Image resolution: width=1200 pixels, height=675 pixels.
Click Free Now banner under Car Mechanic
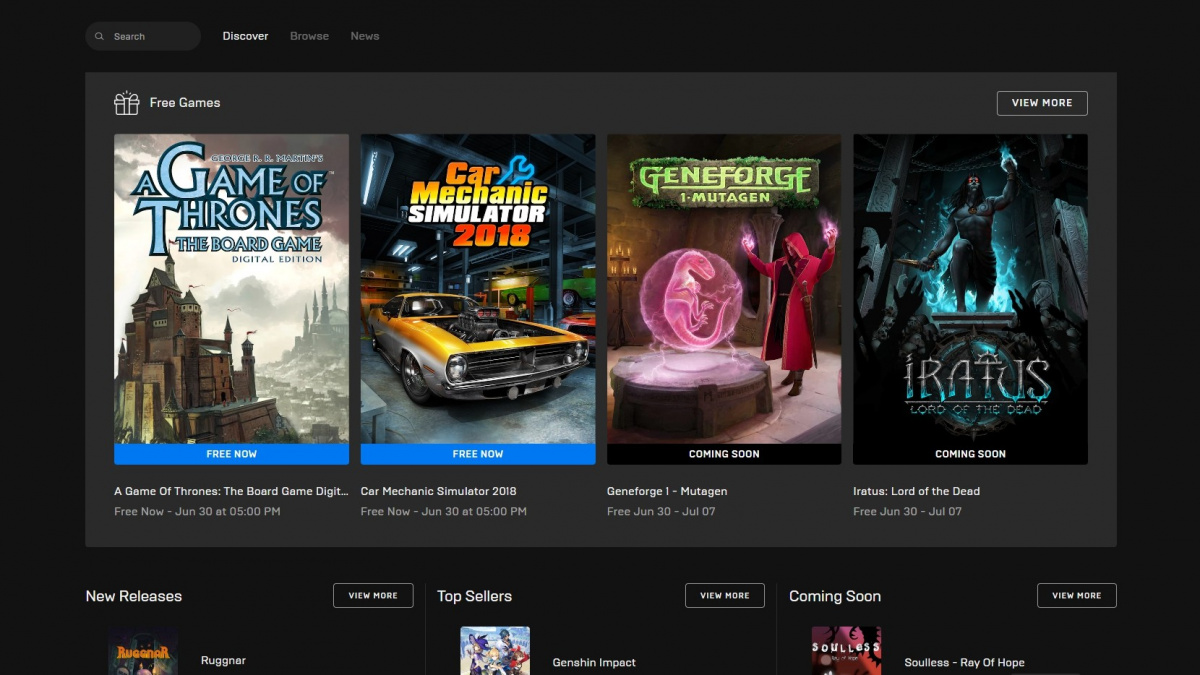(x=478, y=454)
